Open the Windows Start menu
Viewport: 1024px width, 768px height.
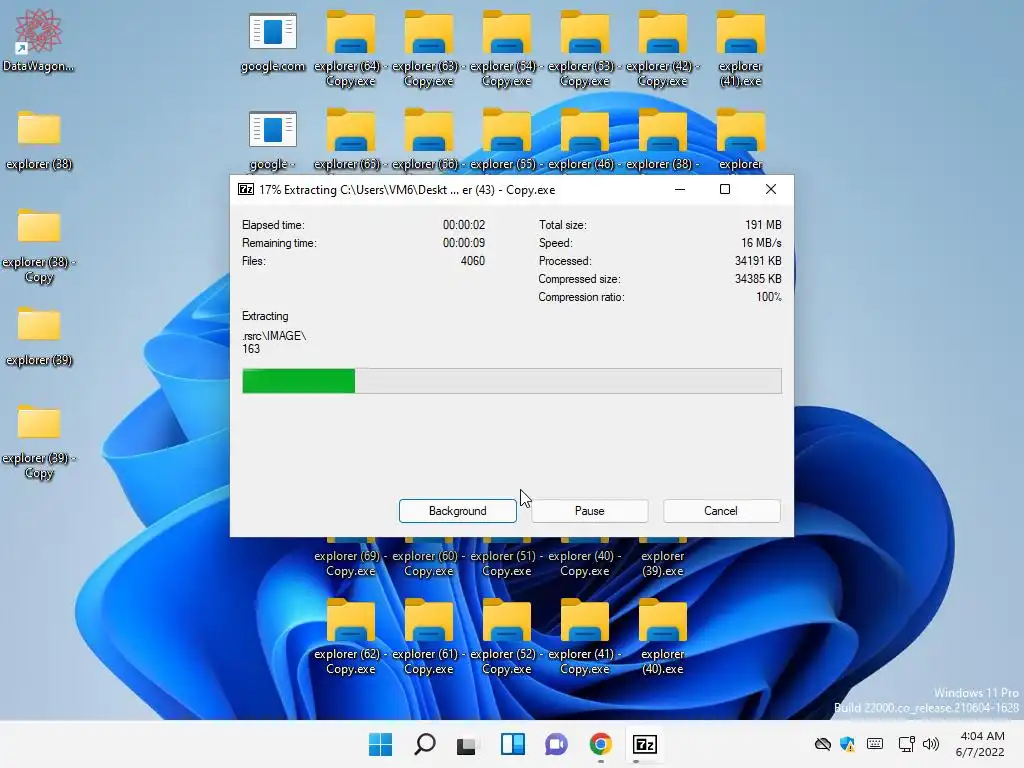(x=381, y=744)
